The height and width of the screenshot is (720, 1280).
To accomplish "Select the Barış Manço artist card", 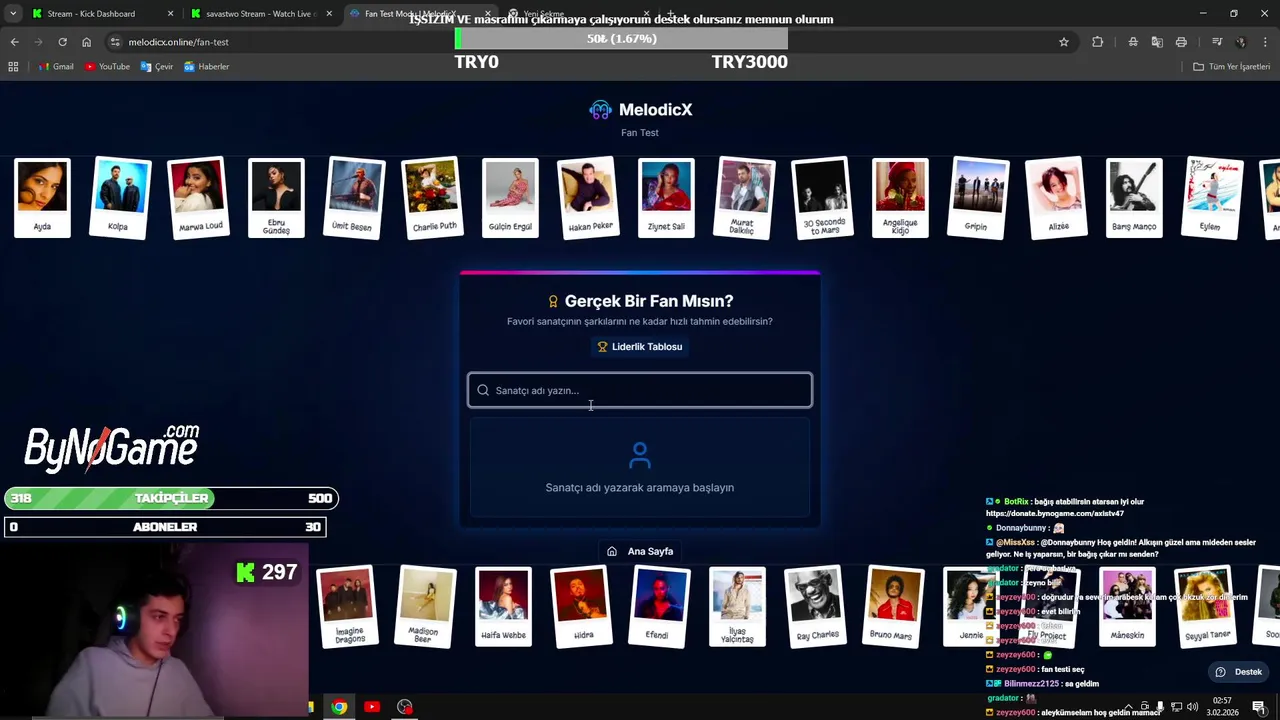I will pyautogui.click(x=1134, y=198).
